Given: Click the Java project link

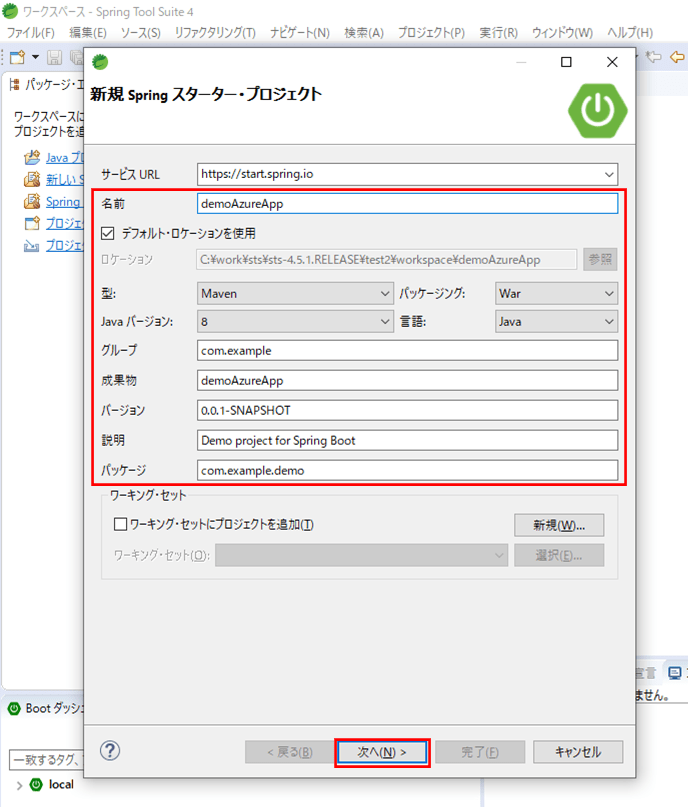Looking at the screenshot, I should [64, 157].
